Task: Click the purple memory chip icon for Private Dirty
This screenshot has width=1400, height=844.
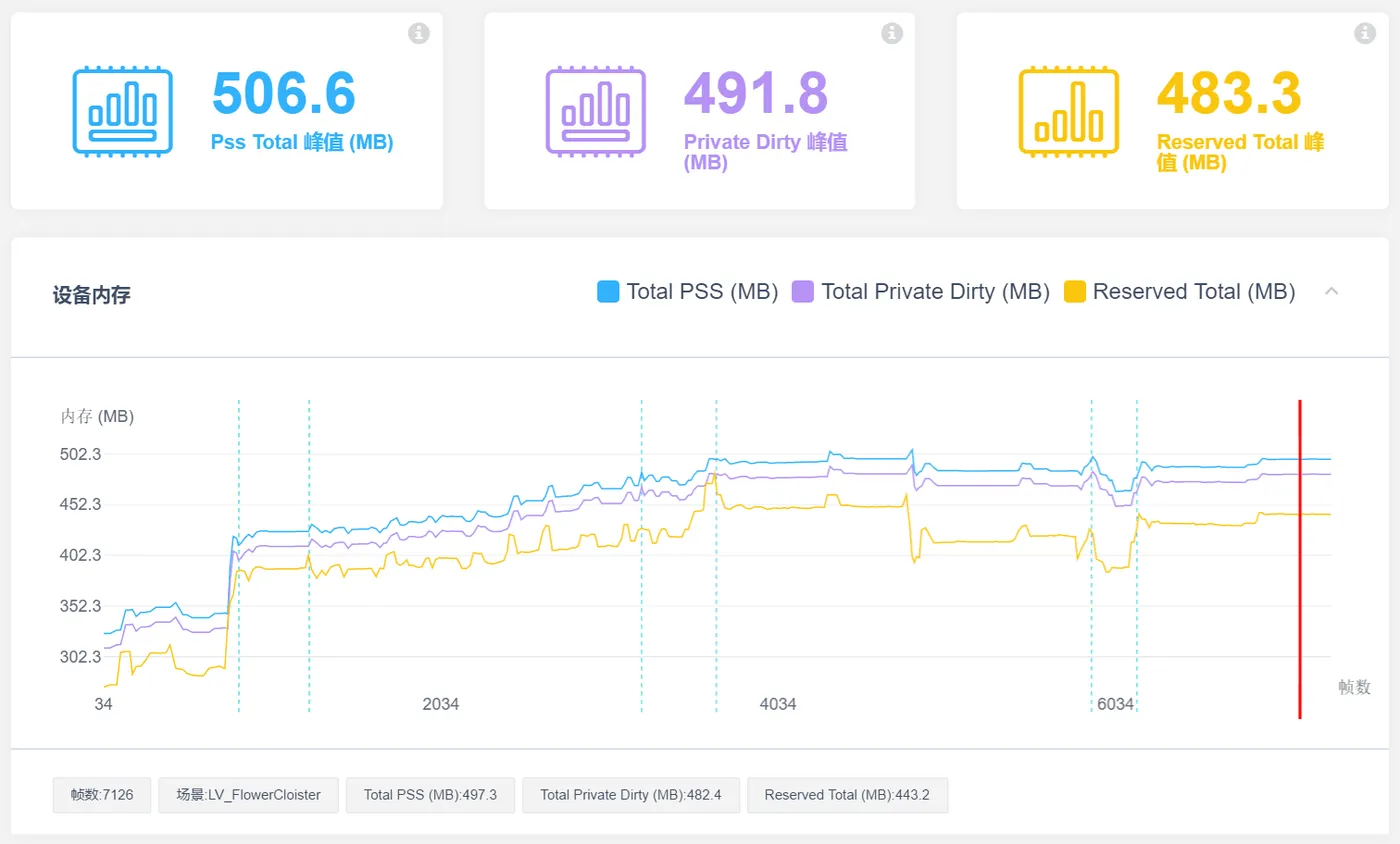Action: pos(595,111)
